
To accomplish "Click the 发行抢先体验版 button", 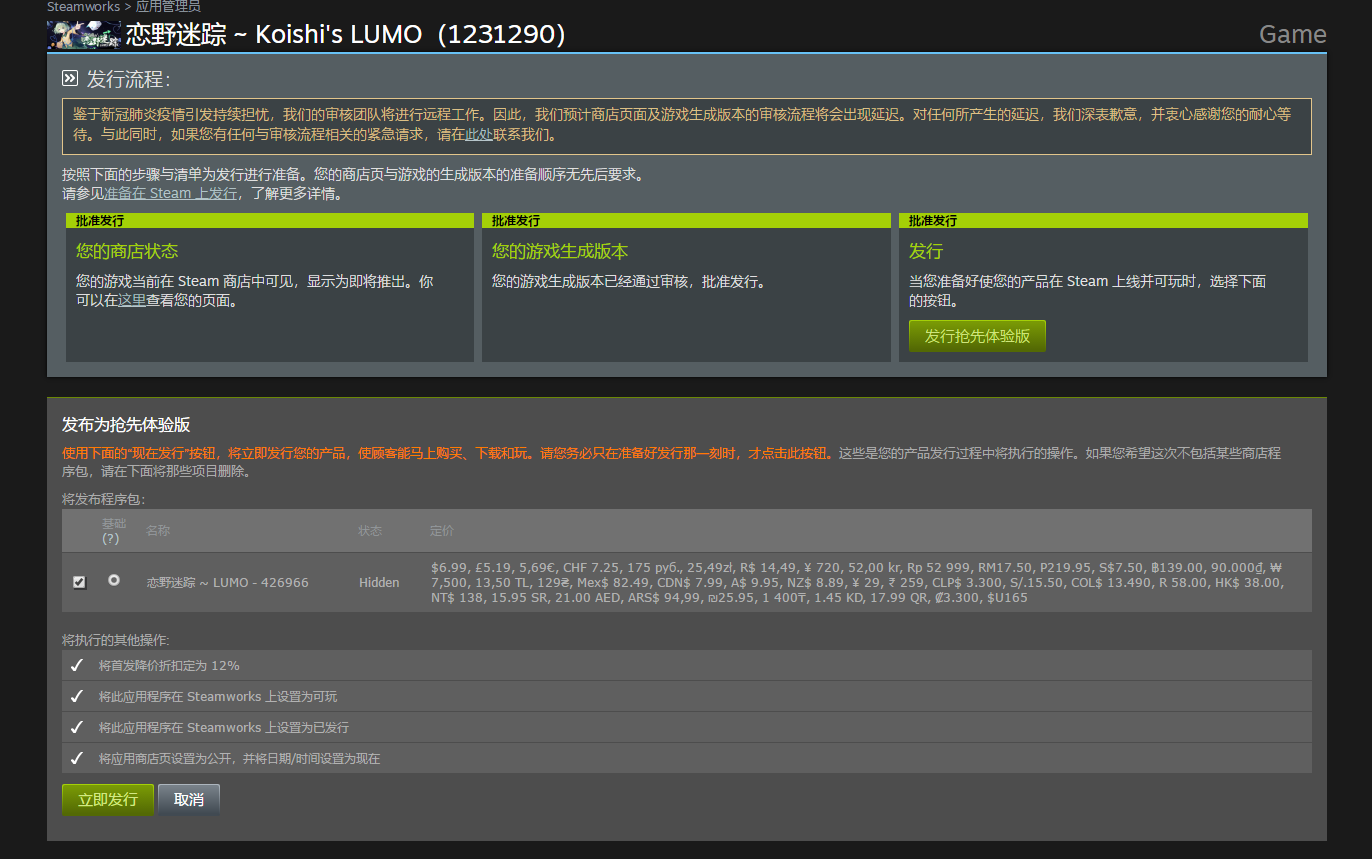I will tap(977, 336).
